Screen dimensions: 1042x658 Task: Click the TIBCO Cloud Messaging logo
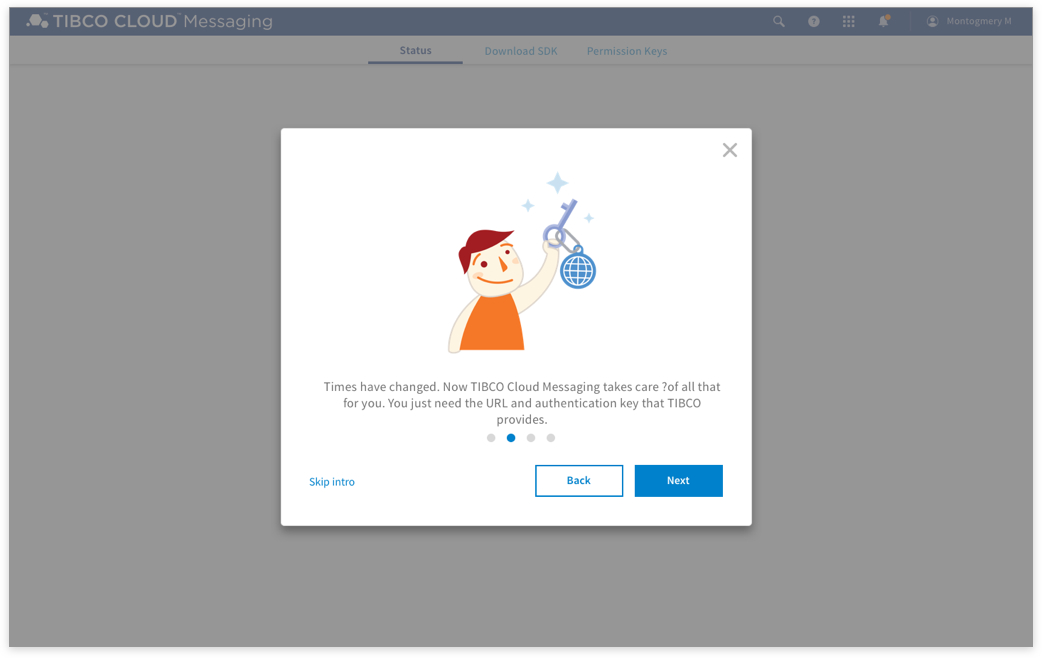150,21
